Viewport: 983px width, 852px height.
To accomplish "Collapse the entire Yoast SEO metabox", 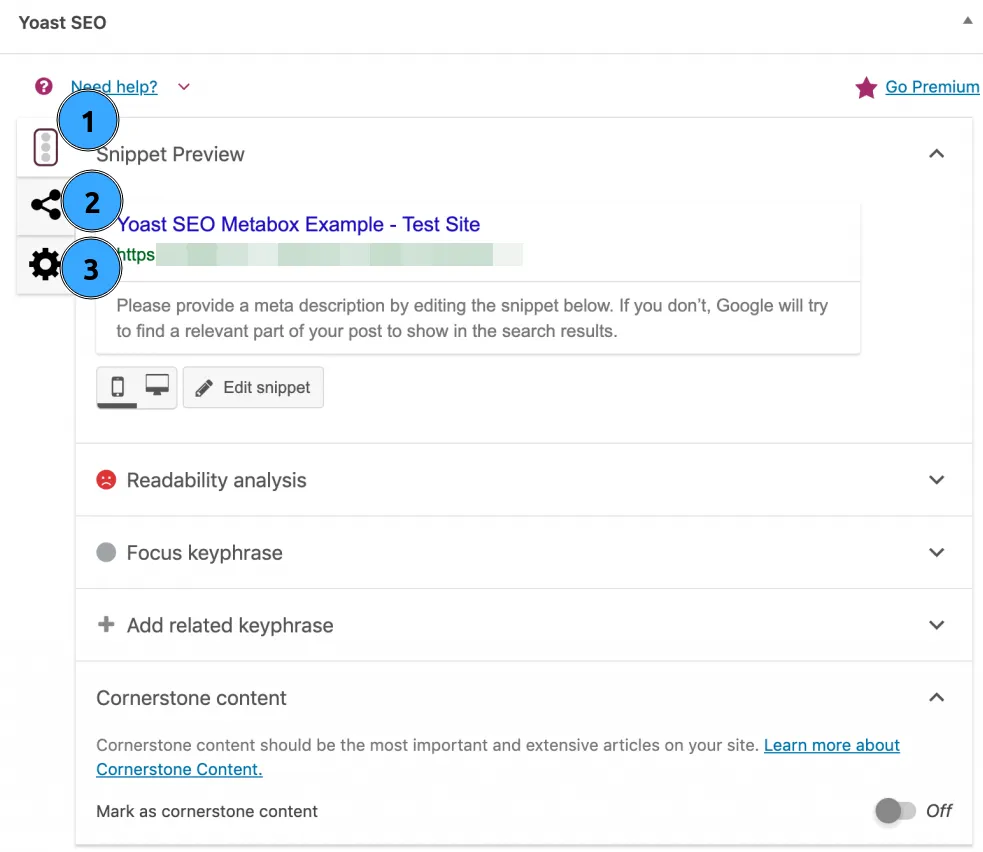I will click(x=966, y=18).
